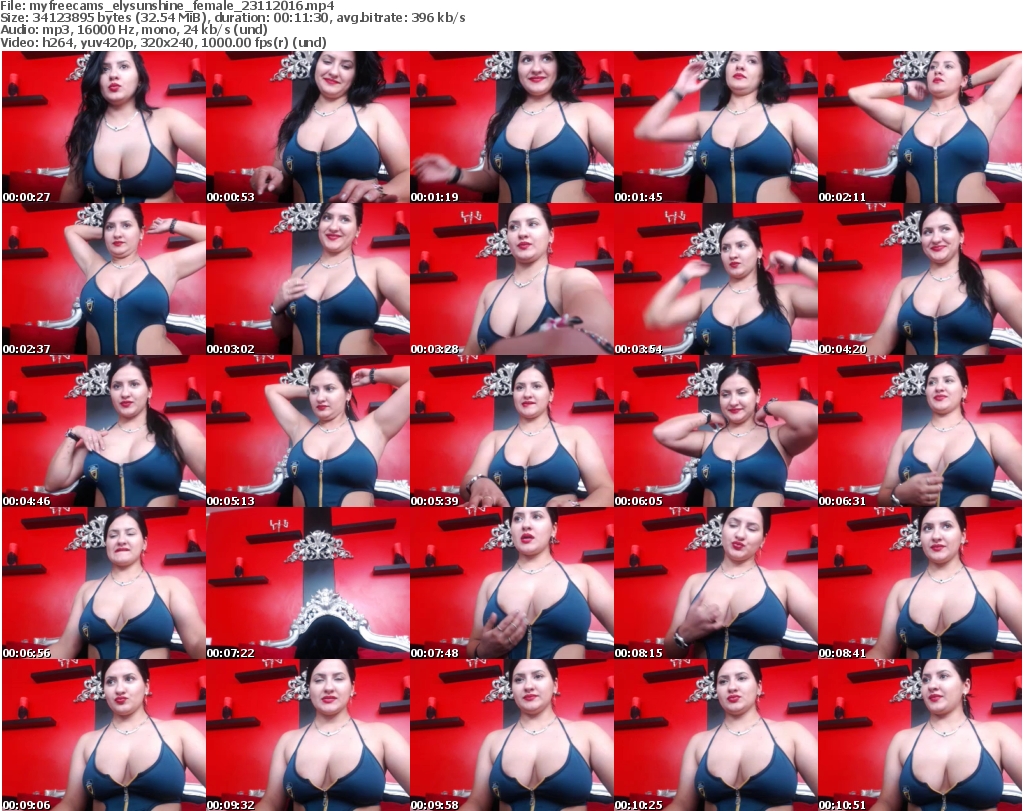This screenshot has height=811, width=1024.
Task: Pick the frame stamped 00:04:20
Action: click(x=920, y=279)
